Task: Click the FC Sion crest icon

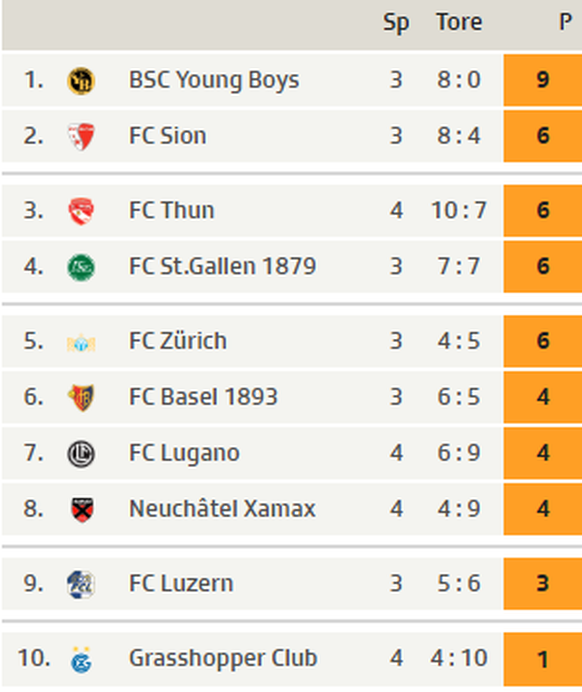Action: (81, 136)
